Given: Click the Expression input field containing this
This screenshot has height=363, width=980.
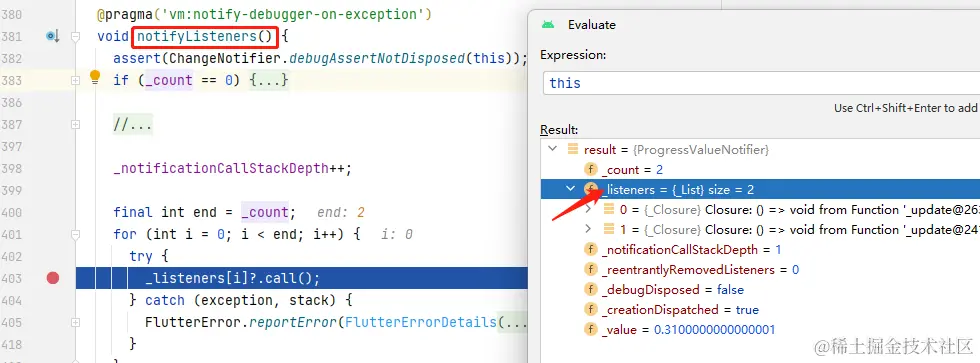Looking at the screenshot, I should (761, 83).
